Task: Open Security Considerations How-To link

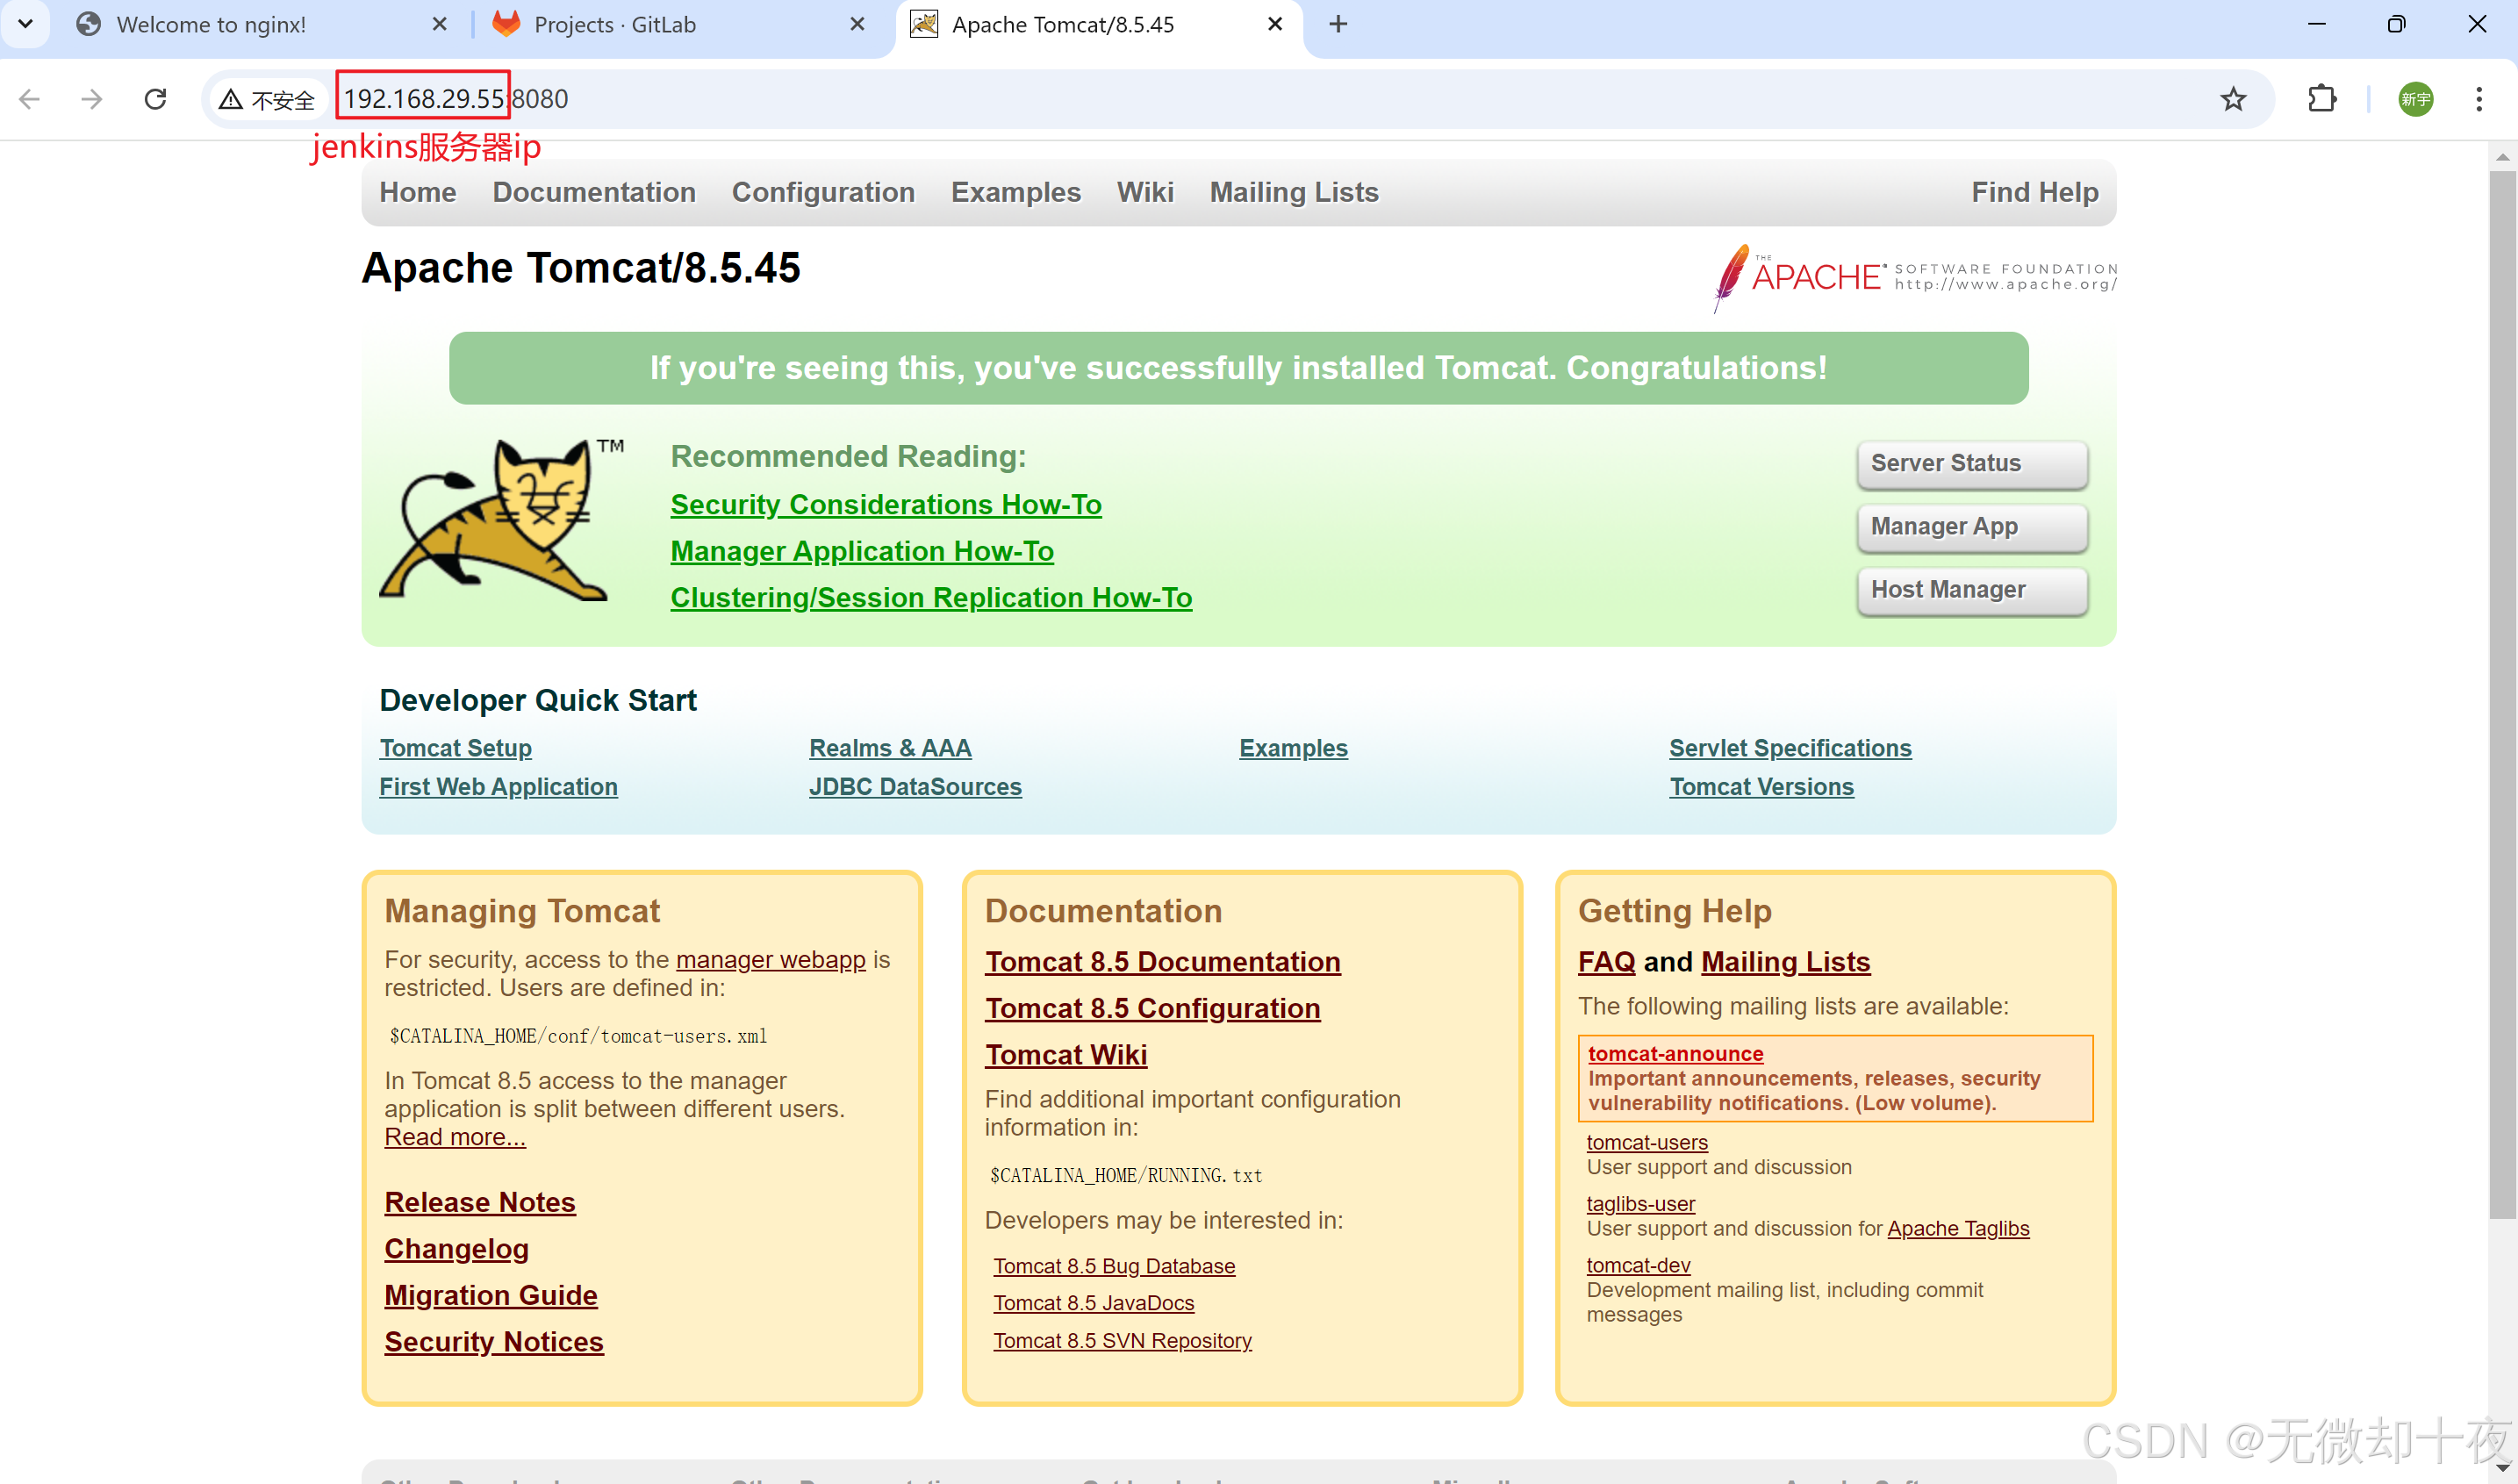Action: click(x=885, y=505)
